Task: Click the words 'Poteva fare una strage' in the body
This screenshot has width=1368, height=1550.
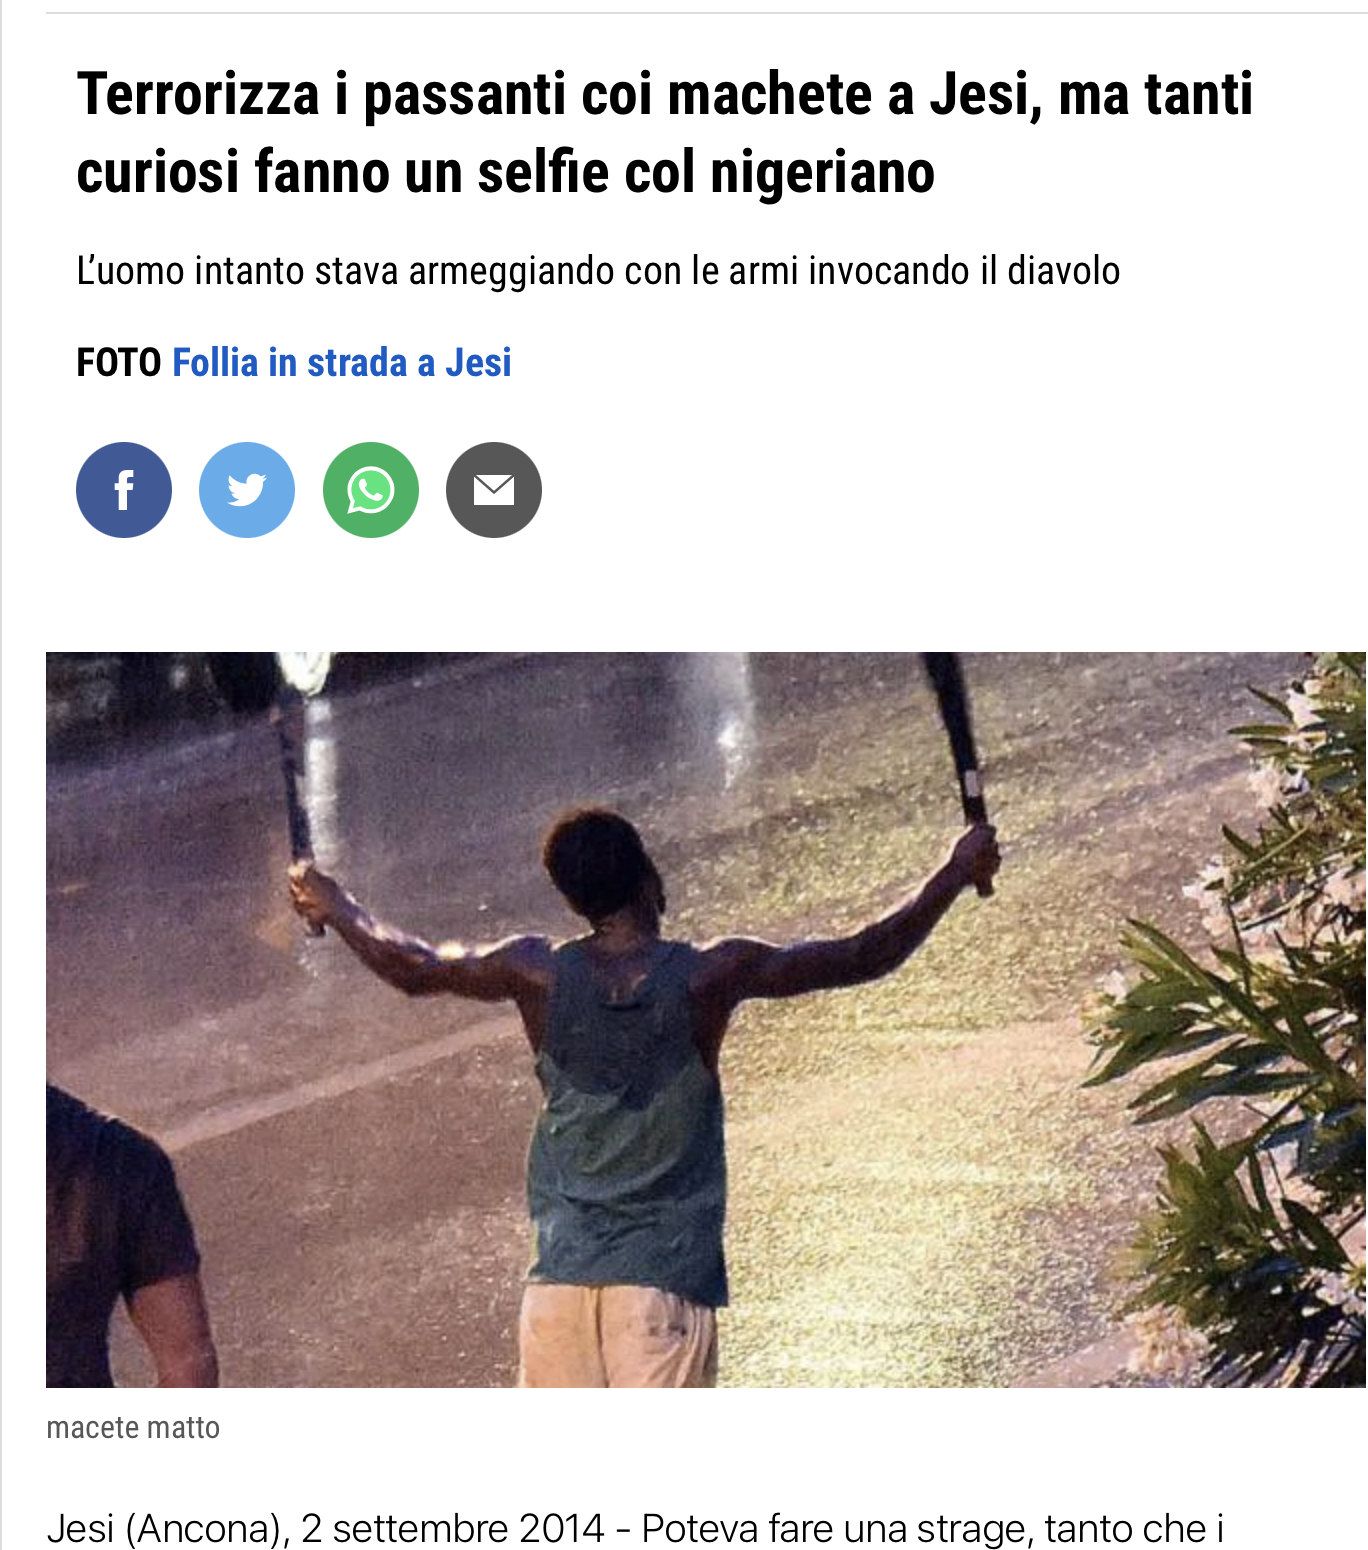Action: (836, 1529)
